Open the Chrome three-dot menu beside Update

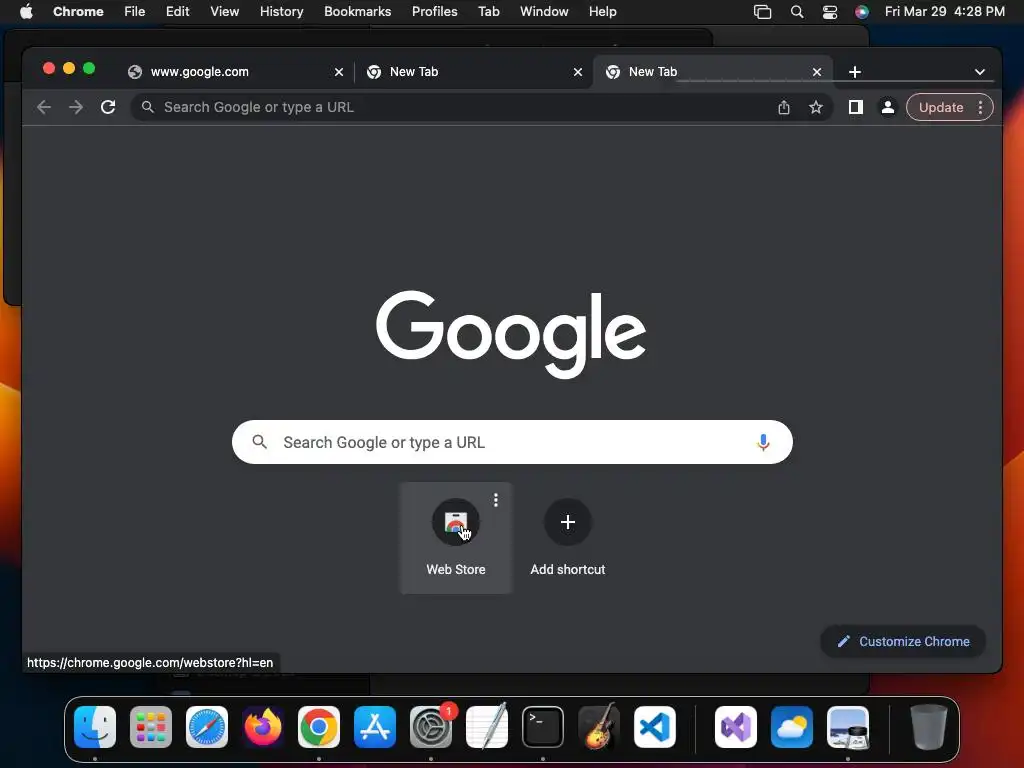click(980, 107)
